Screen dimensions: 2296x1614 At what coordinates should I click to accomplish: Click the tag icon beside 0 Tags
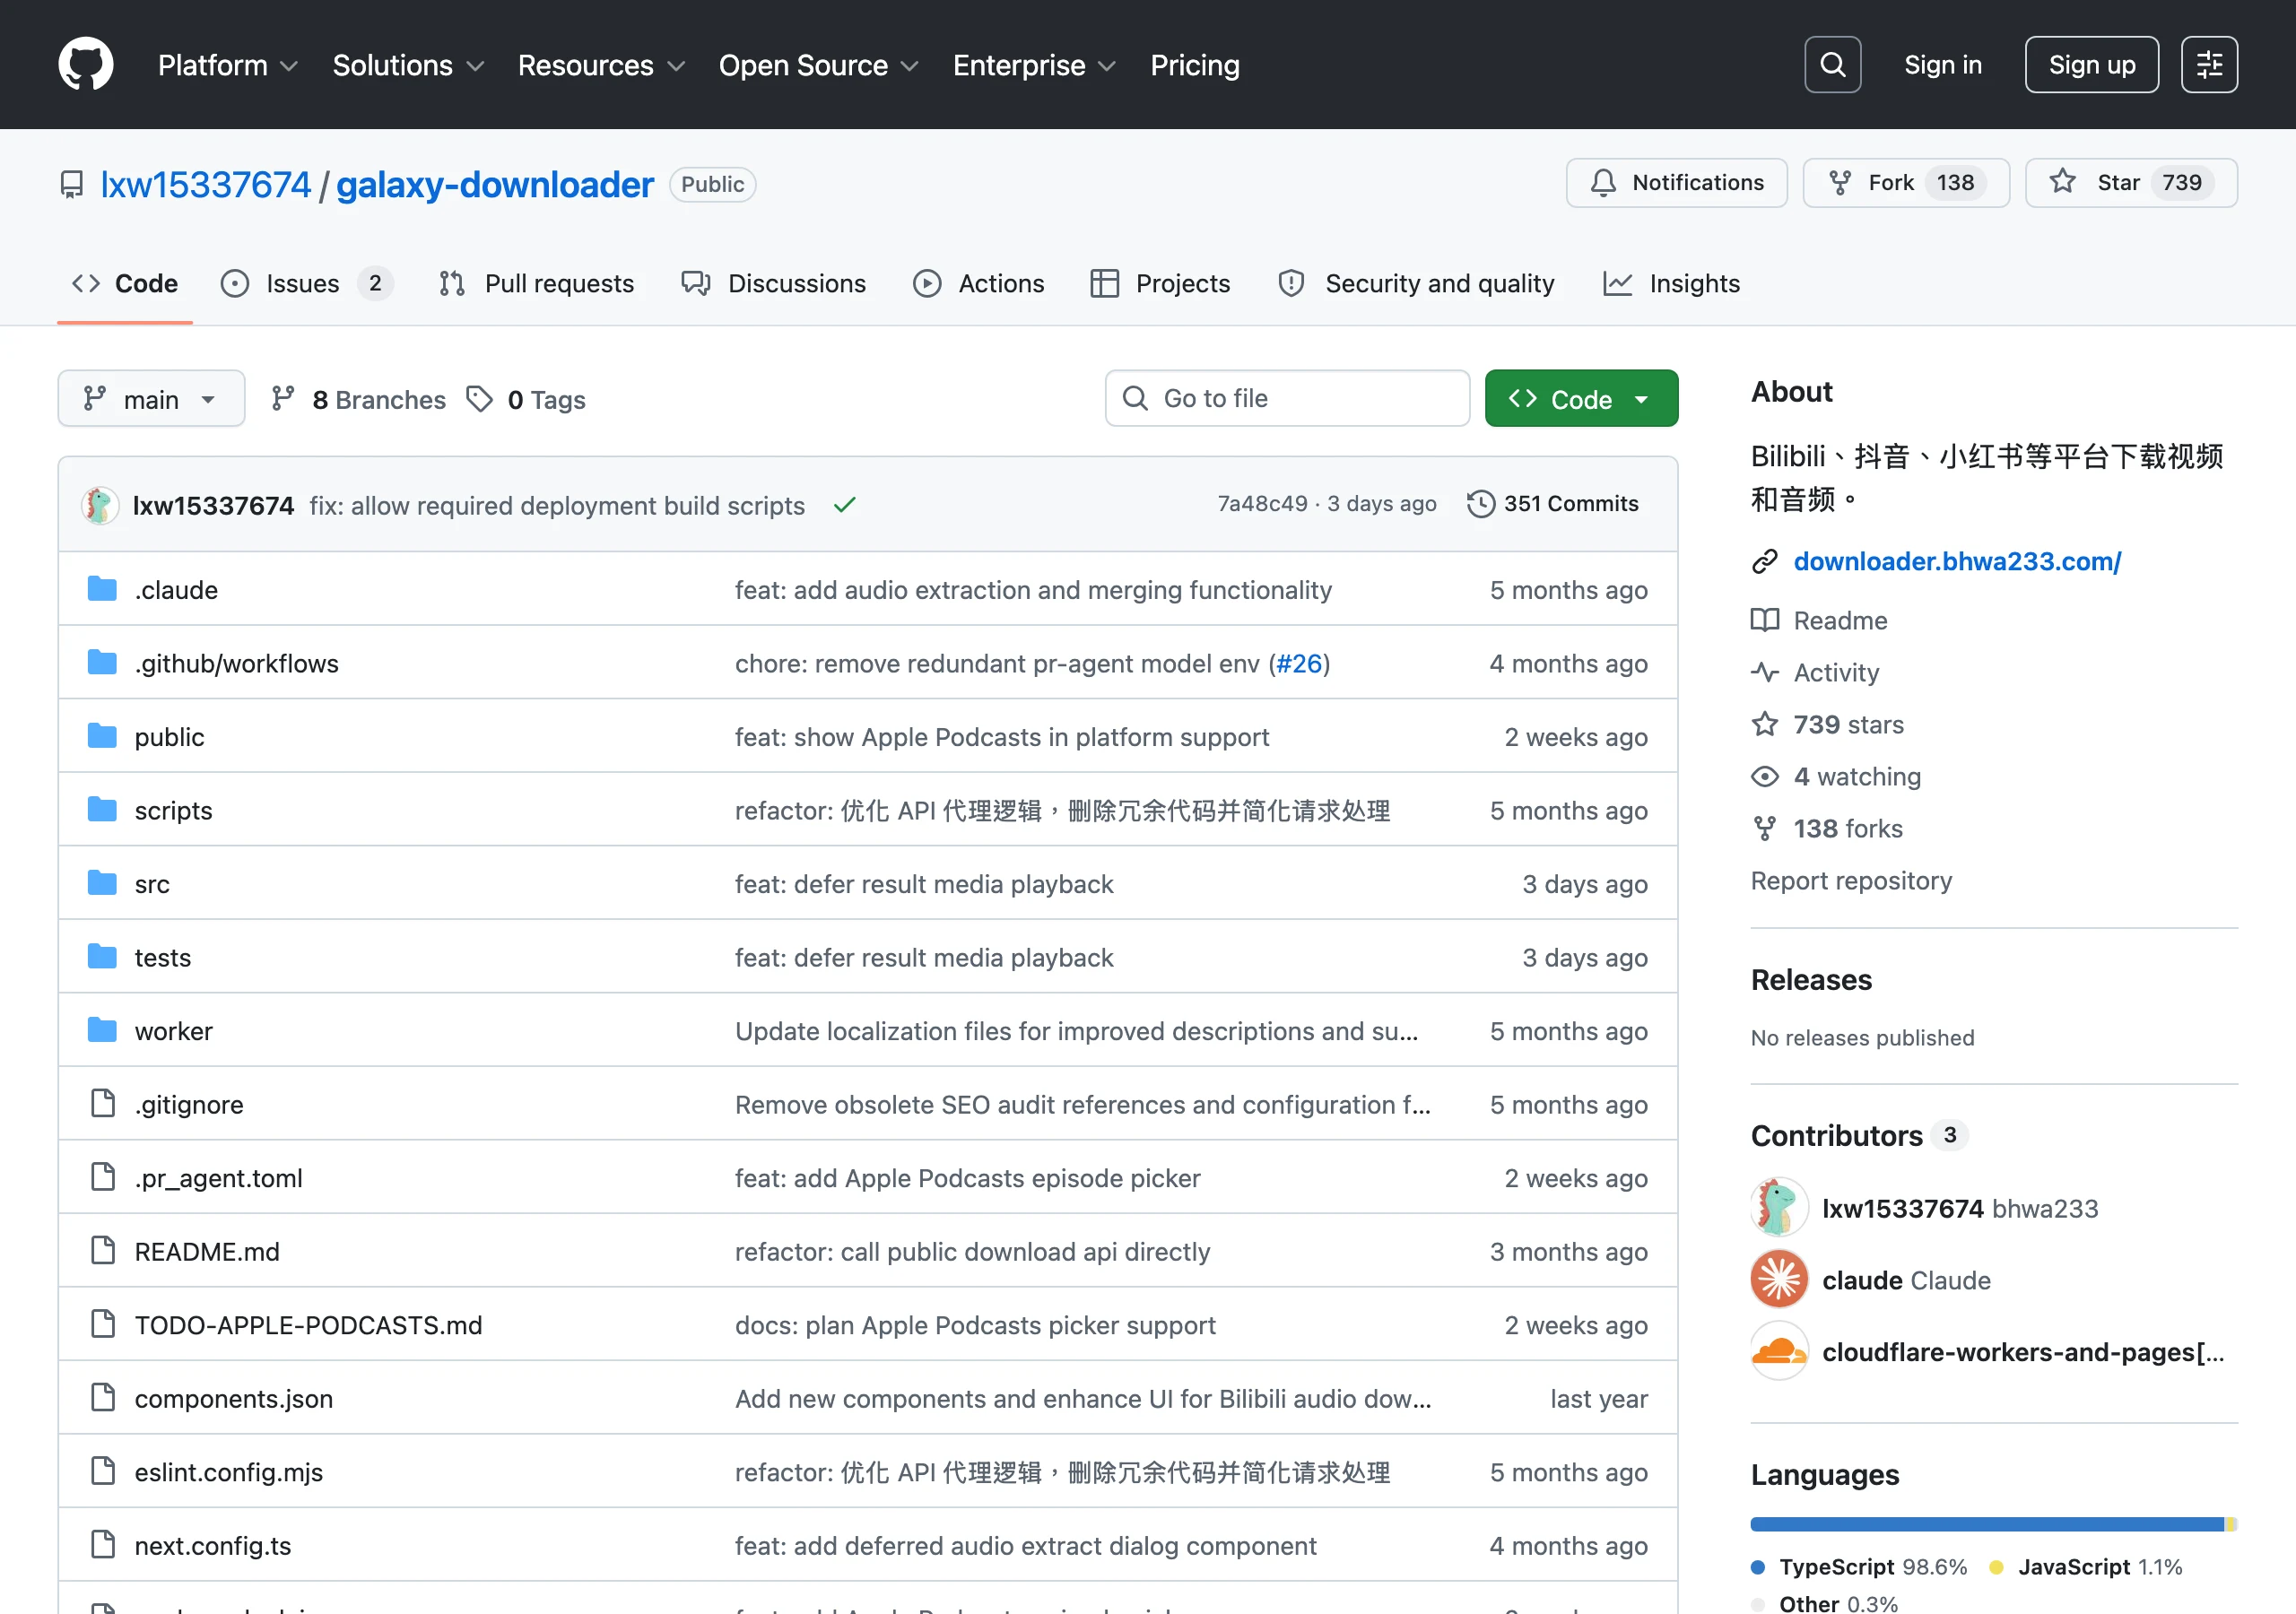[480, 399]
